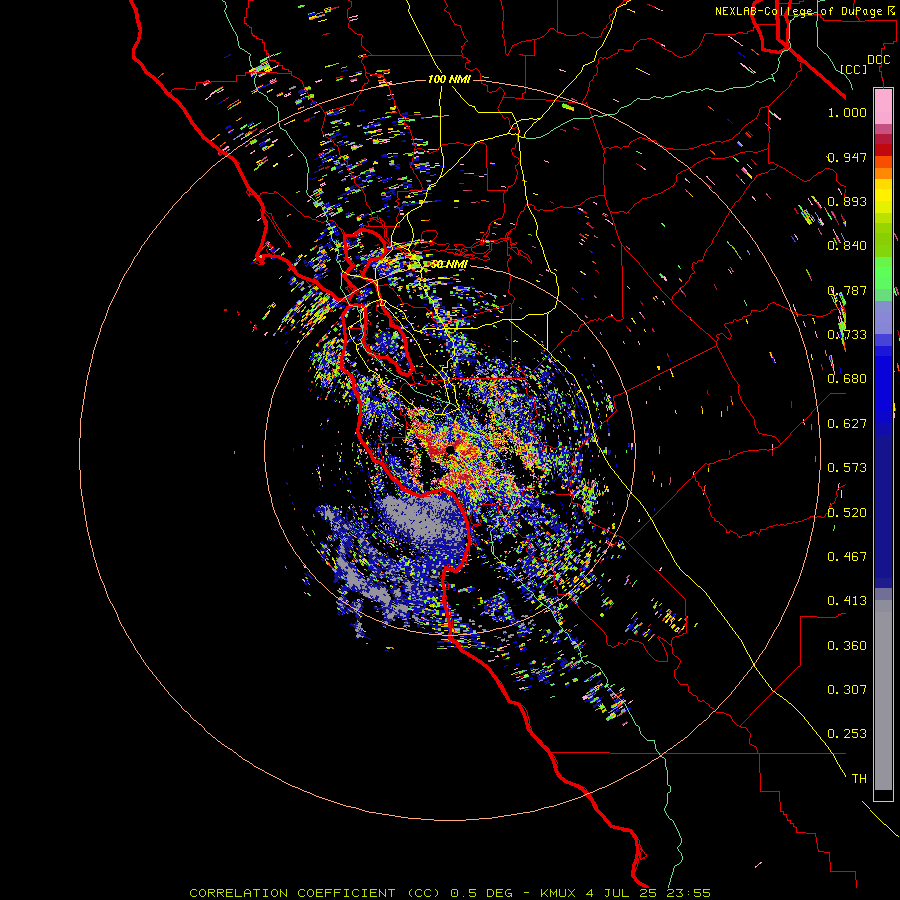Click the 0.573 scale value
Screen dimensions: 900x900
click(x=847, y=468)
